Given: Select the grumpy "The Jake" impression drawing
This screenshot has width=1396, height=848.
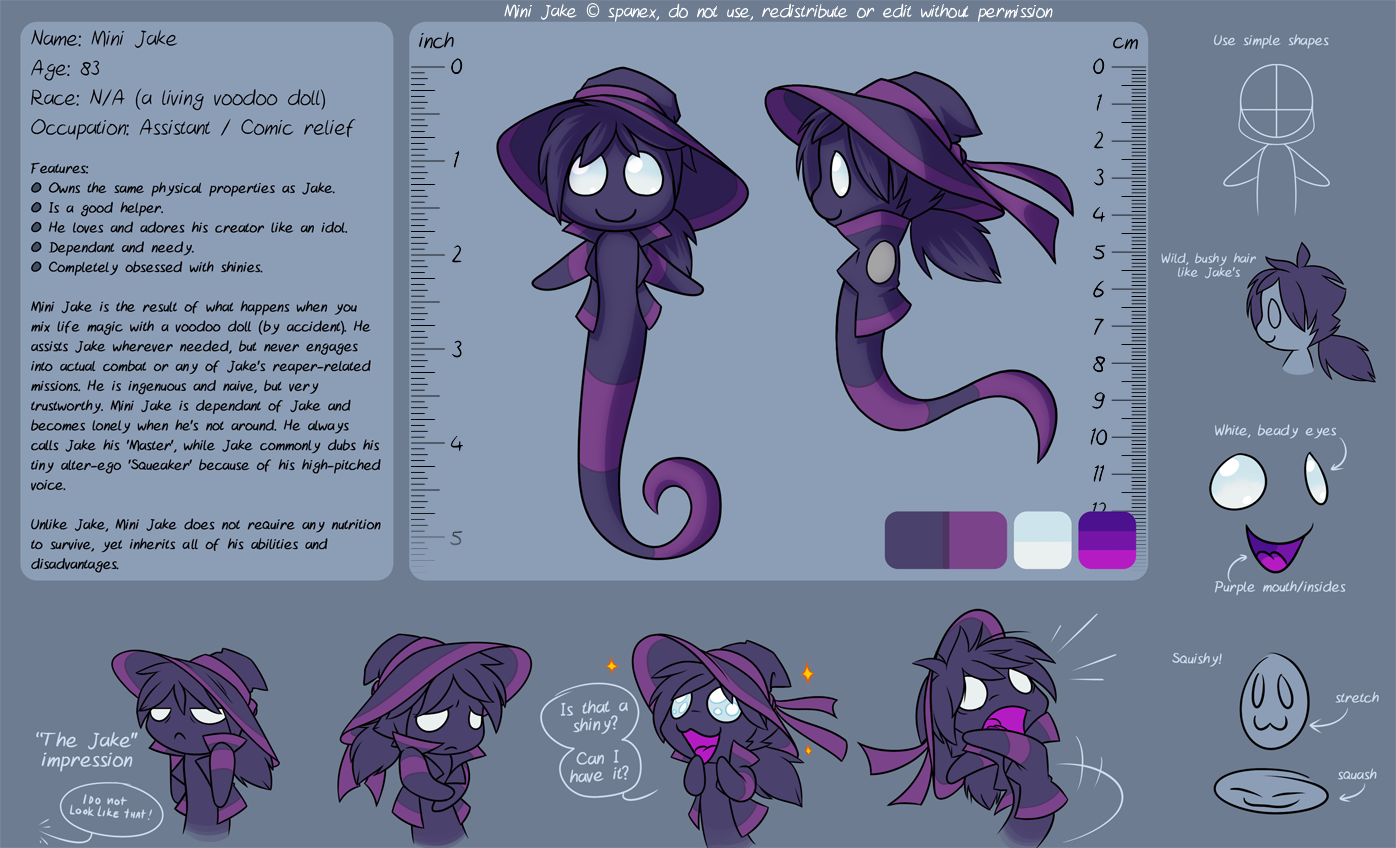Looking at the screenshot, I should [x=195, y=745].
